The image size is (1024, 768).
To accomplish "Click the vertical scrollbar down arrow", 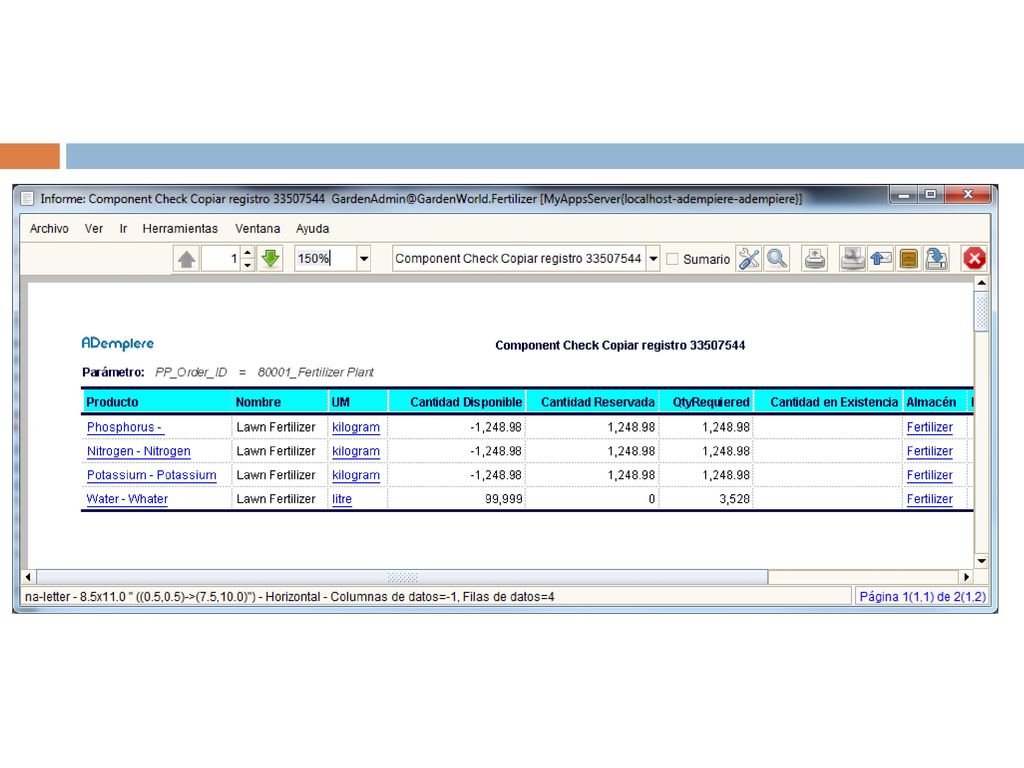I will (x=981, y=561).
